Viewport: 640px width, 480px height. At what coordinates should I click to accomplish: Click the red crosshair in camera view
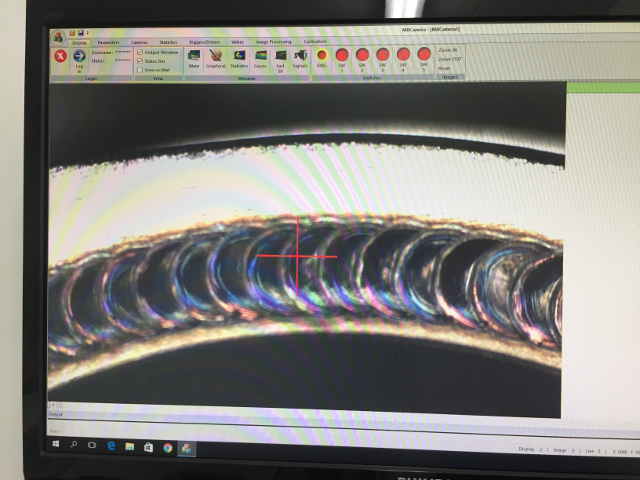pos(297,256)
